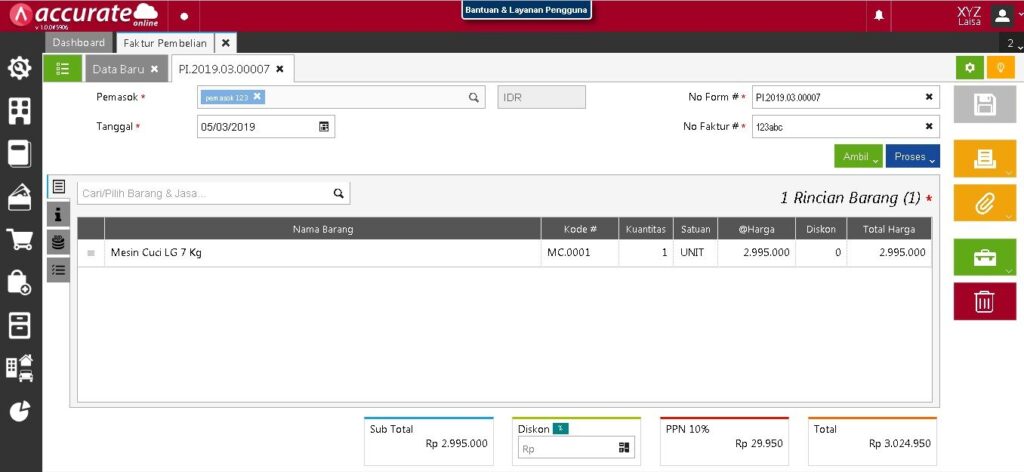
Task: Click the Cari/Pilih Barang & Jasa search field
Action: point(205,193)
